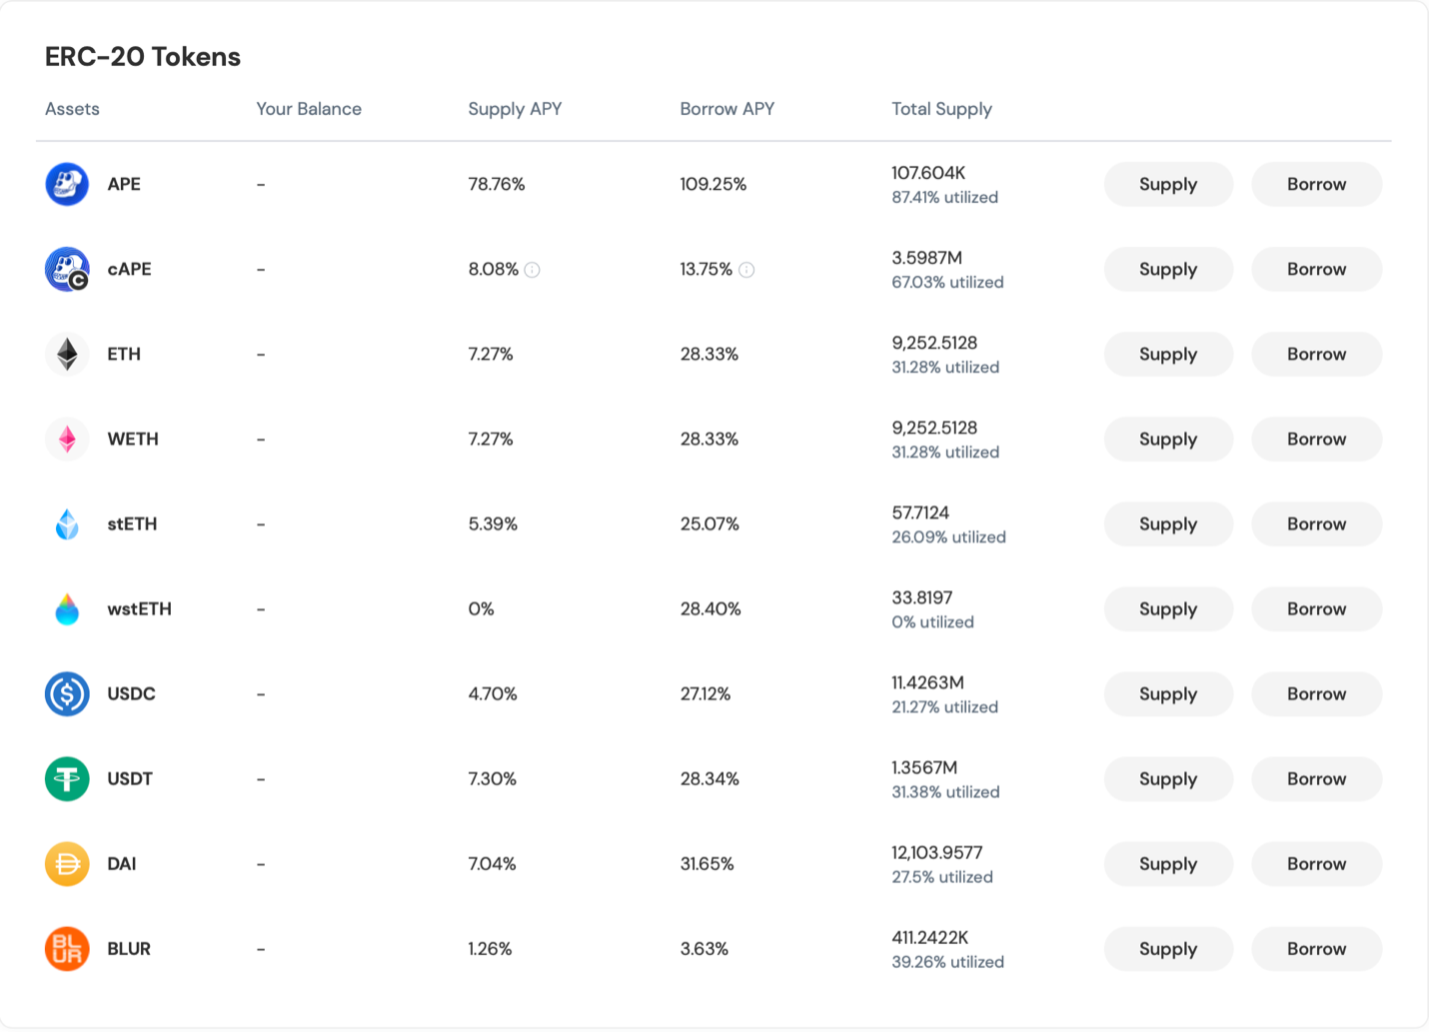Click the APE token icon

pos(67,184)
